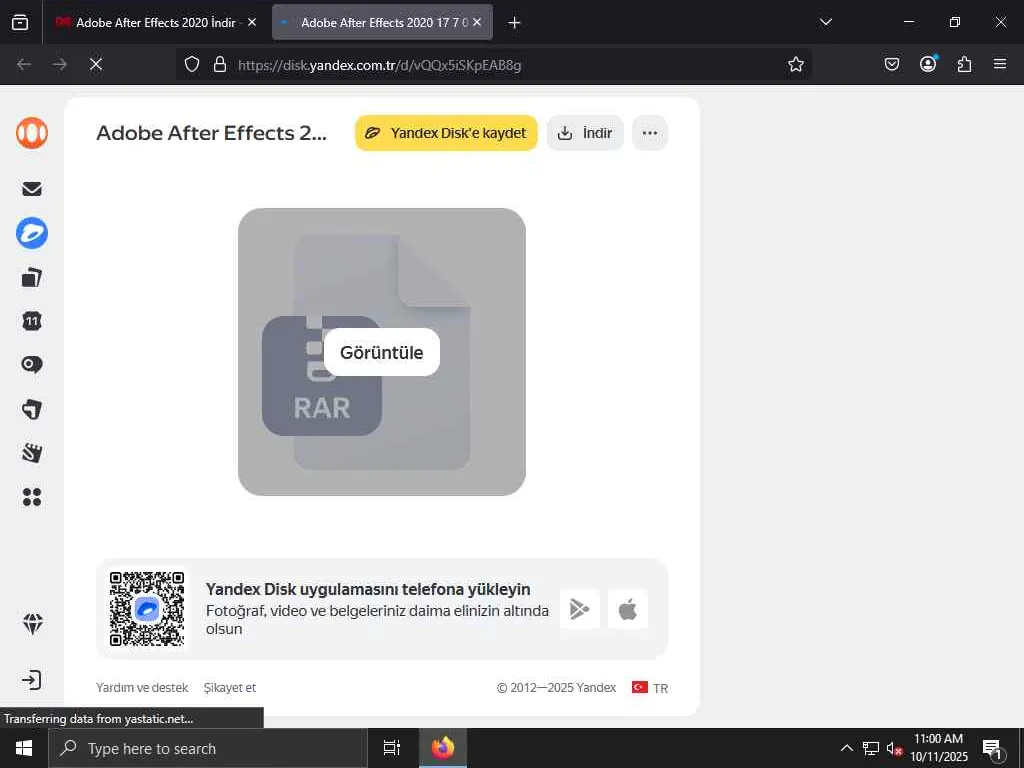Change the language via the TR flag
The image size is (1024, 768).
tap(650, 688)
